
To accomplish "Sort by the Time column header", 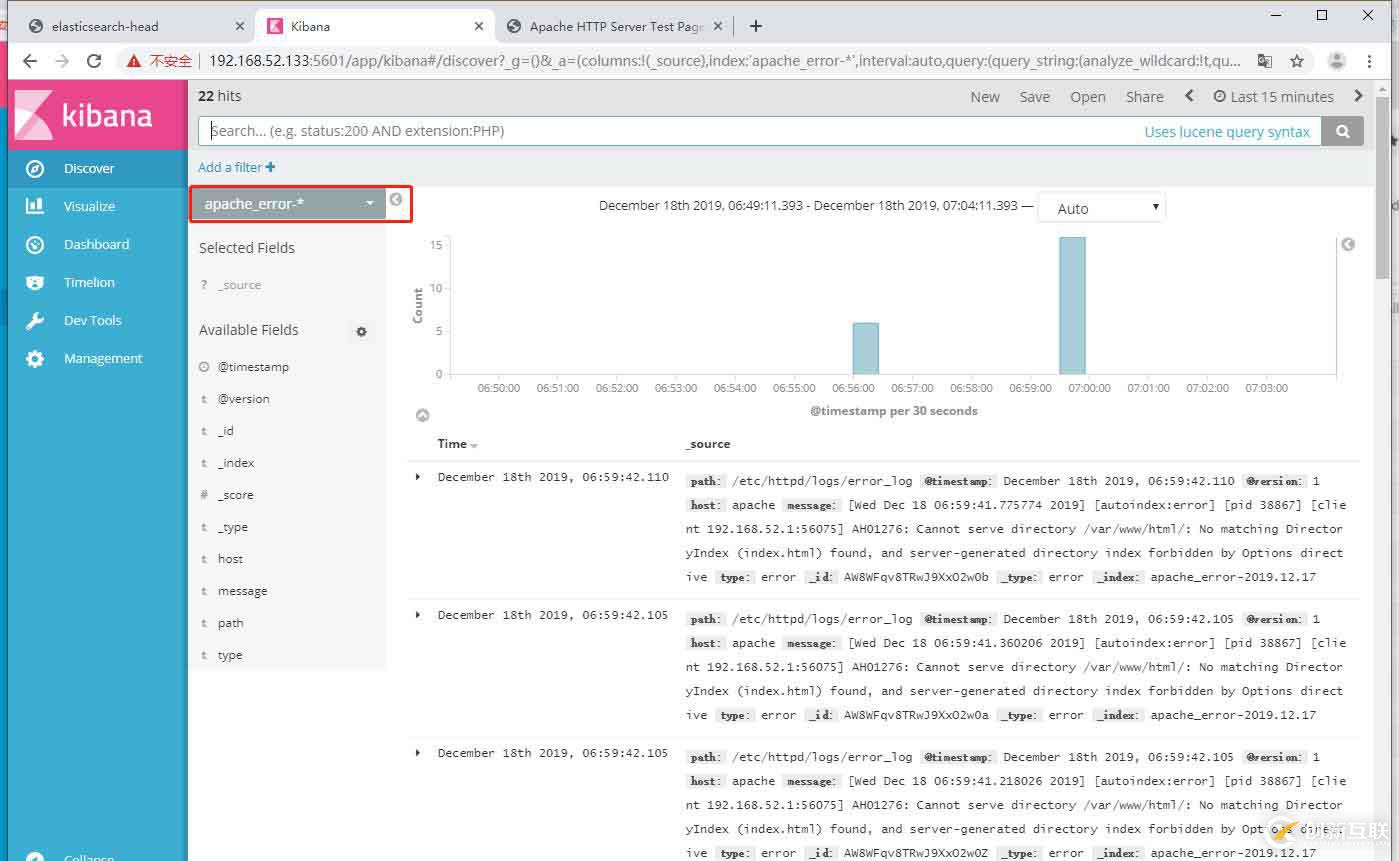I will [x=457, y=444].
